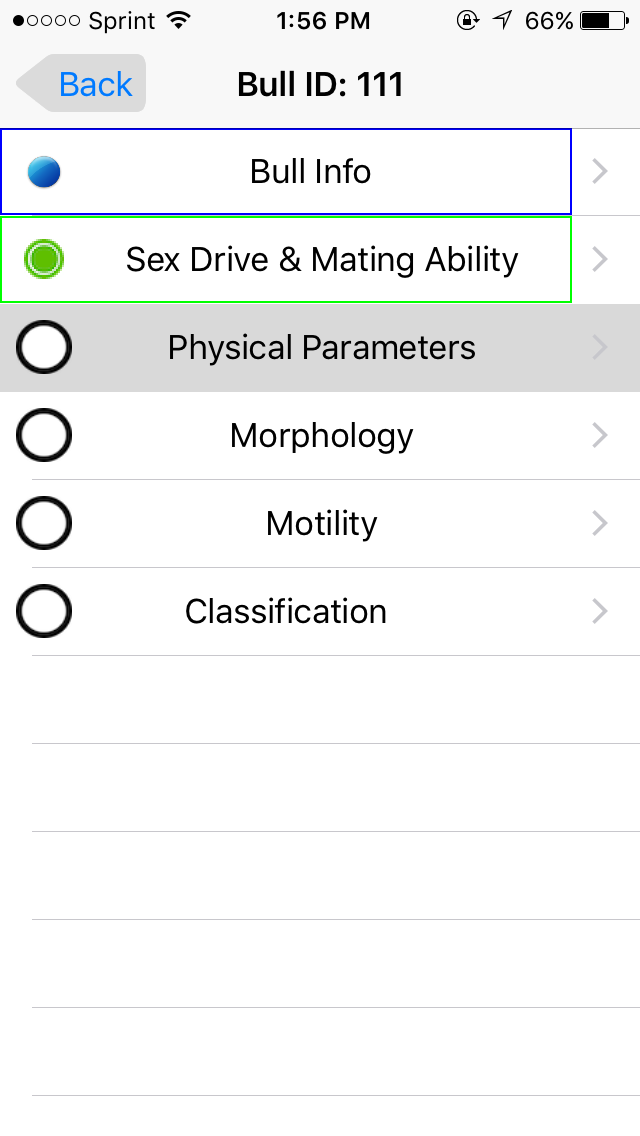Click the blue Bull Info status dot
The height and width of the screenshot is (1136, 640).
tap(44, 172)
